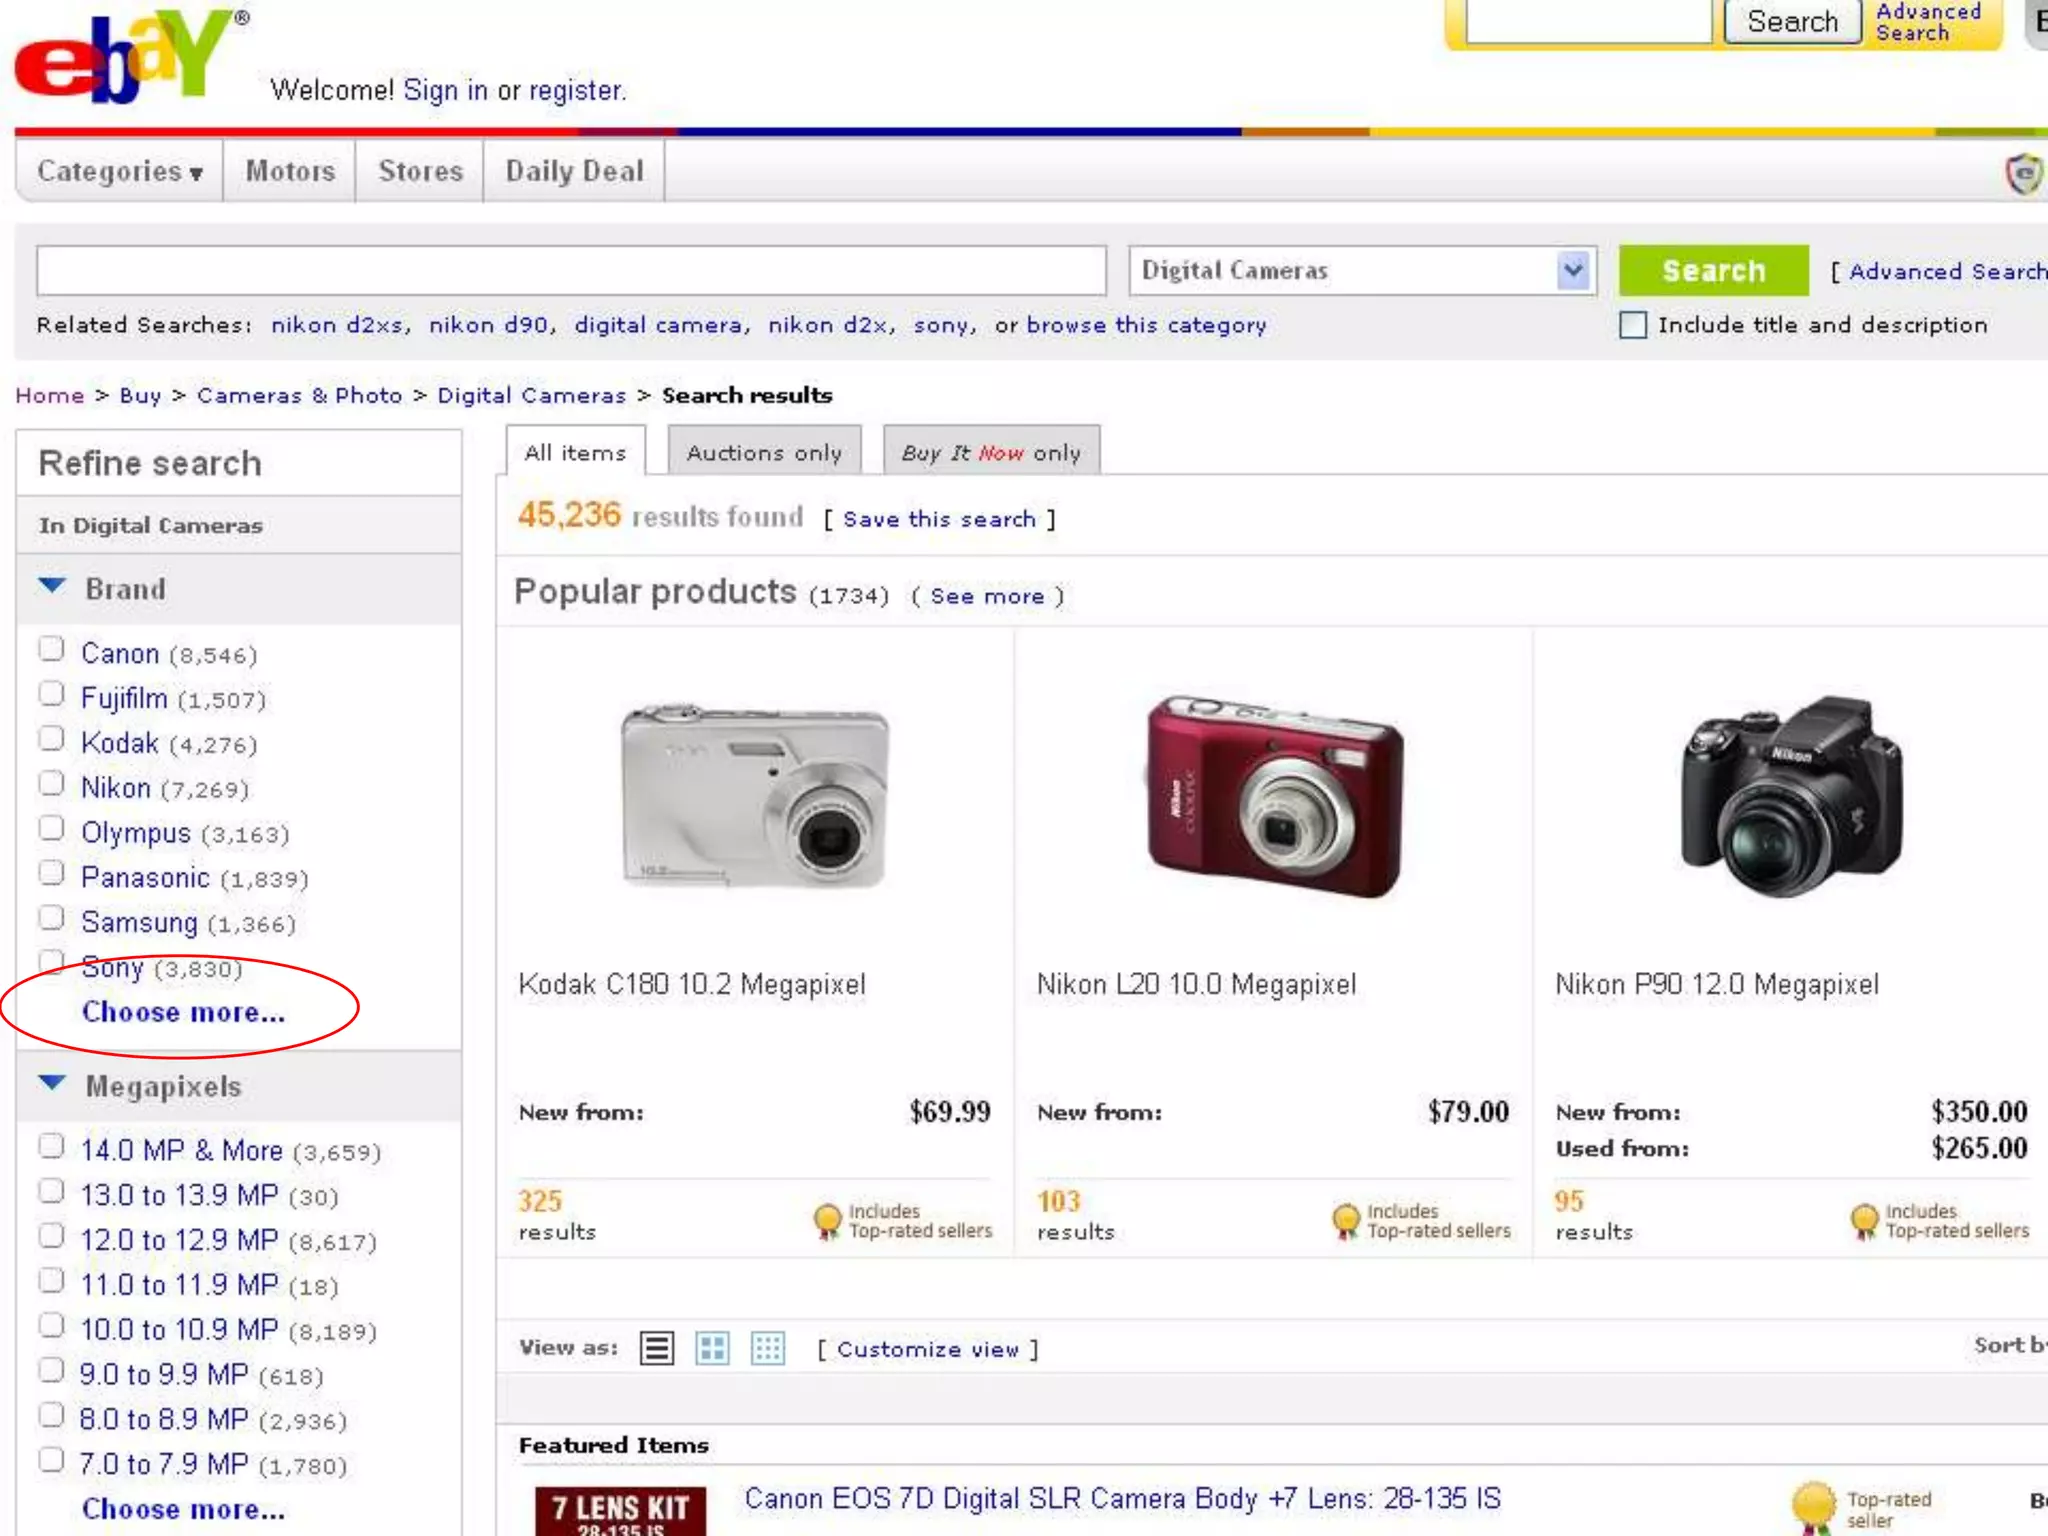
Task: Open the Daily Deal menu item
Action: click(x=574, y=172)
